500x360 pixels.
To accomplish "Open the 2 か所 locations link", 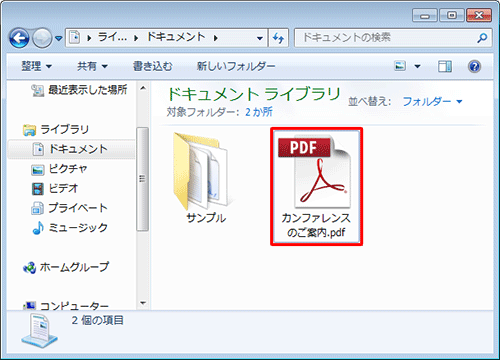I will click(259, 112).
